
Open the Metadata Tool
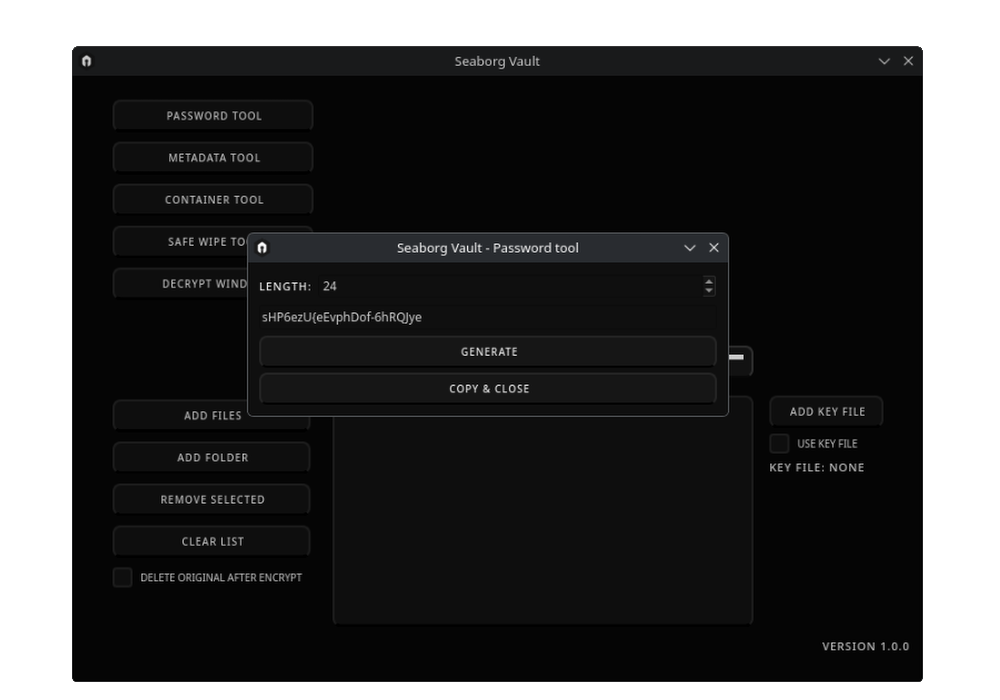click(213, 158)
